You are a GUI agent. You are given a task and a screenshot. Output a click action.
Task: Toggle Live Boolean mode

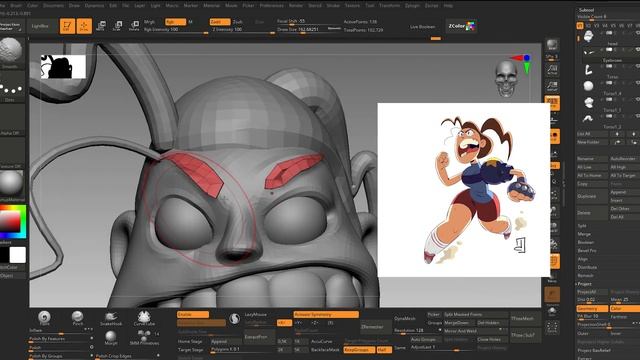tap(422, 27)
